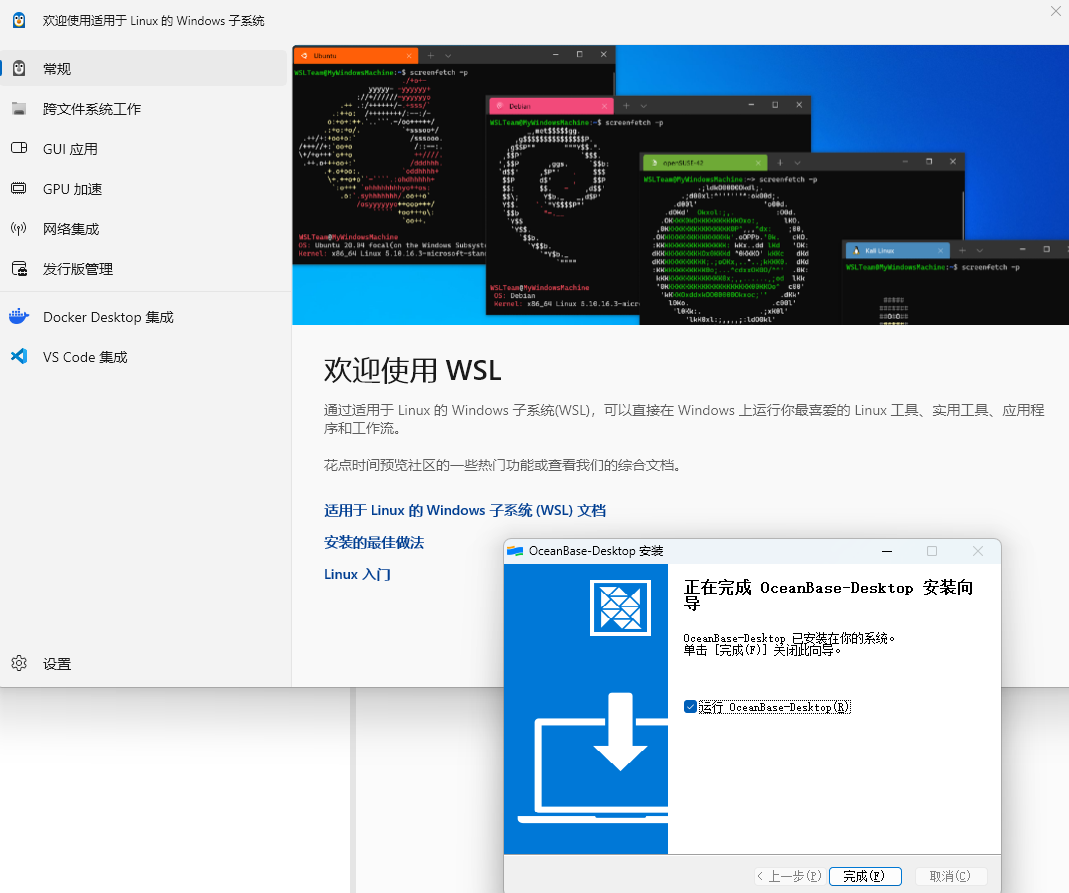Open 设置 at the sidebar bottom
Screen dimensions: 1069x893
tap(144, 663)
